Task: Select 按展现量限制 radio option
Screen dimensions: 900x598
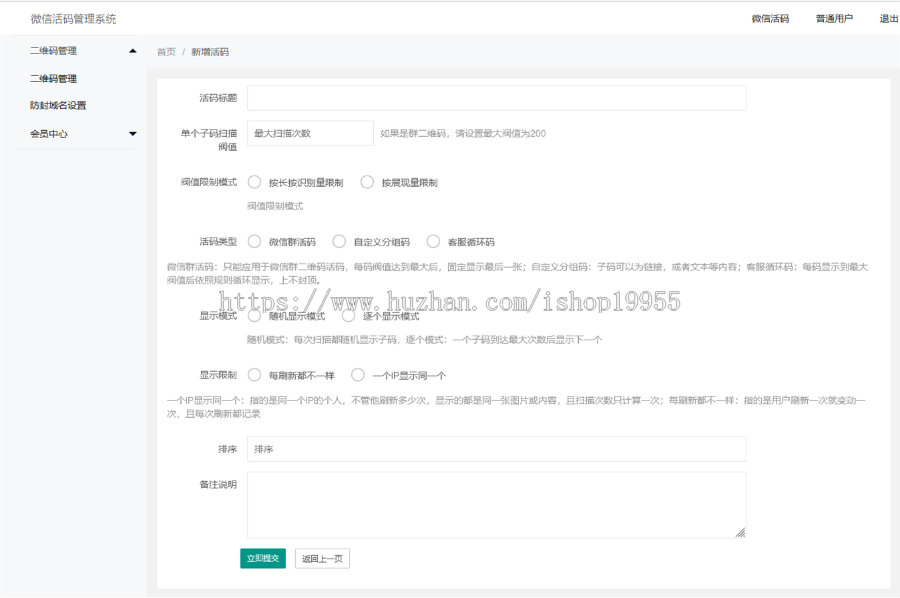Action: [x=367, y=182]
